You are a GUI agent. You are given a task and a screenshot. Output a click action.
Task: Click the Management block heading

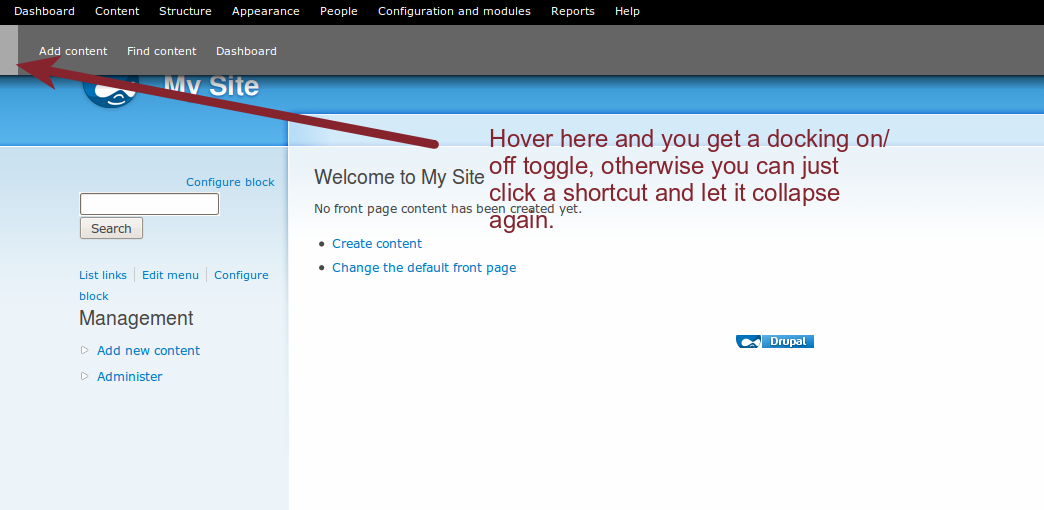pos(136,318)
